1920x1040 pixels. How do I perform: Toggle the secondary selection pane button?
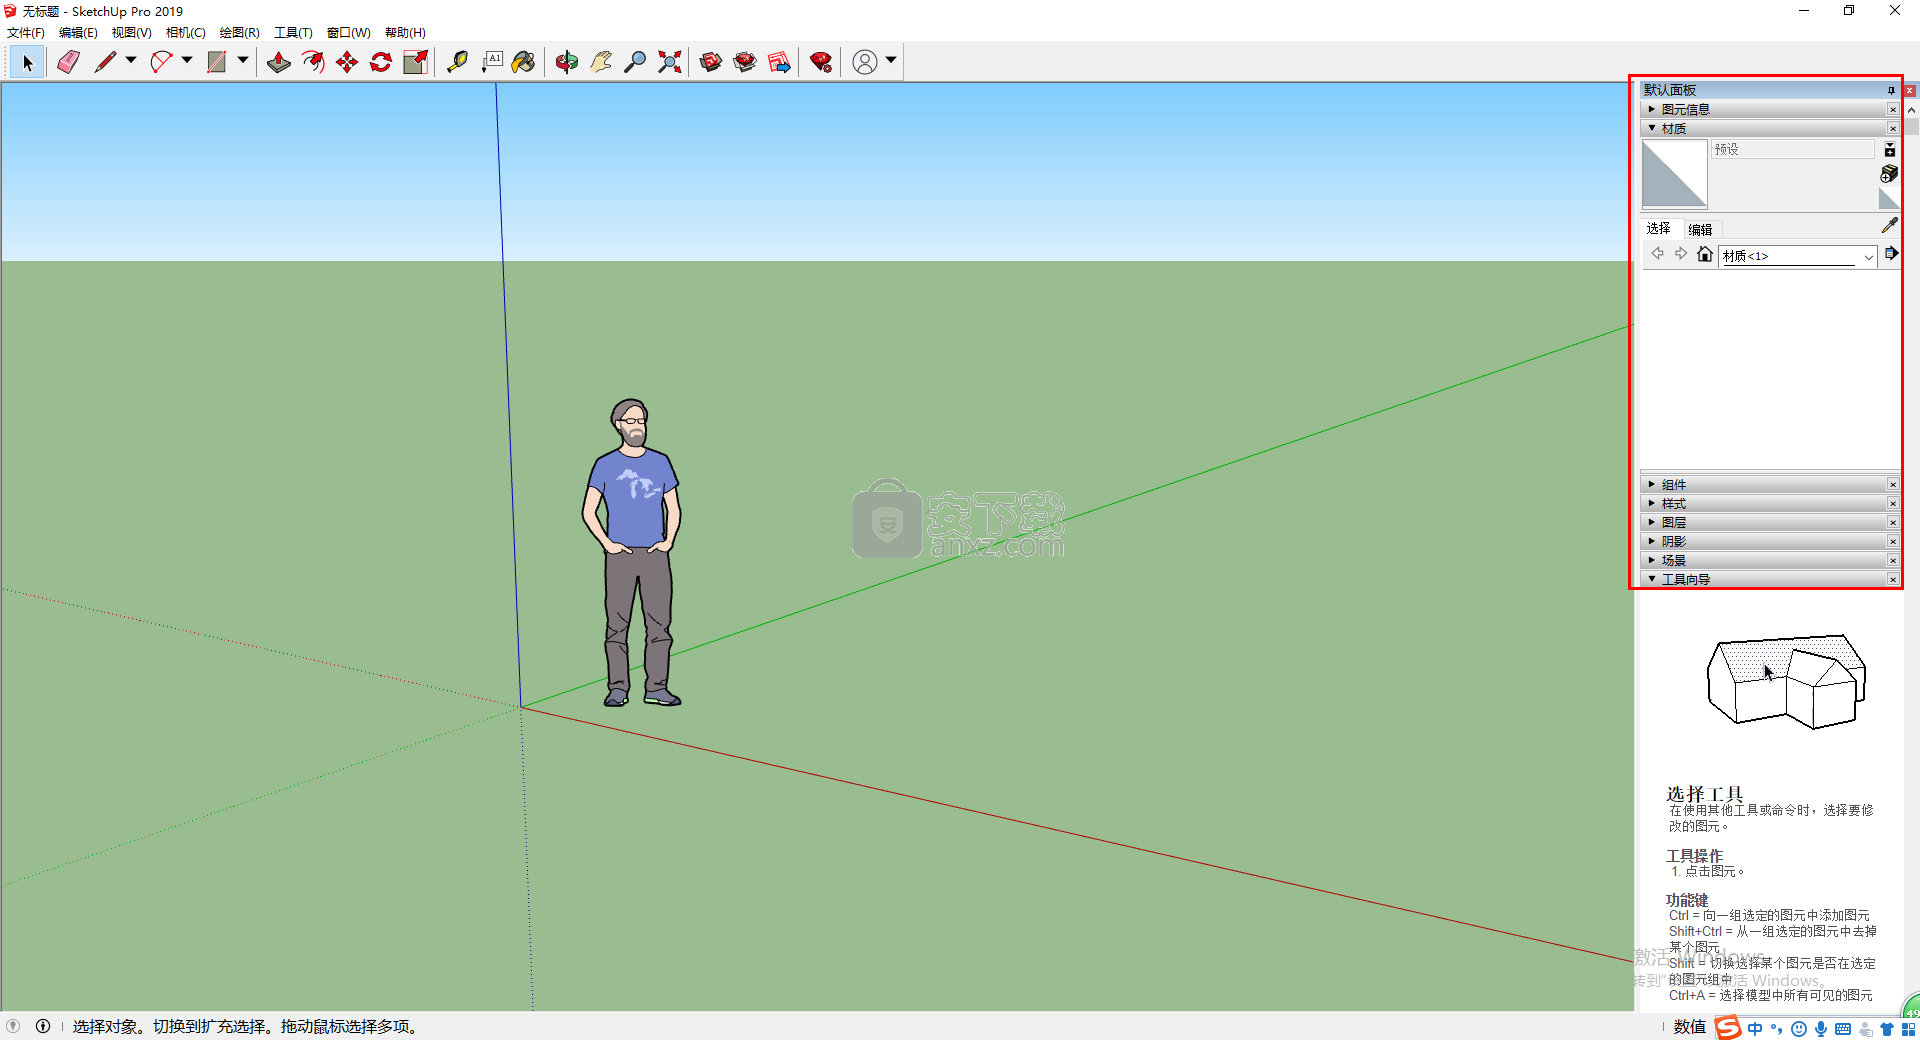[x=1890, y=149]
